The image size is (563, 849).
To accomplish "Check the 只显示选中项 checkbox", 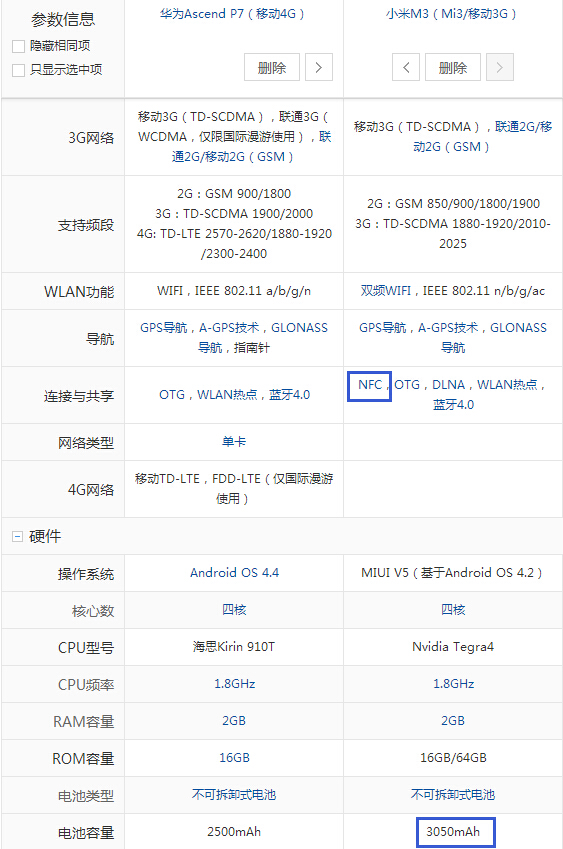I will (18, 70).
